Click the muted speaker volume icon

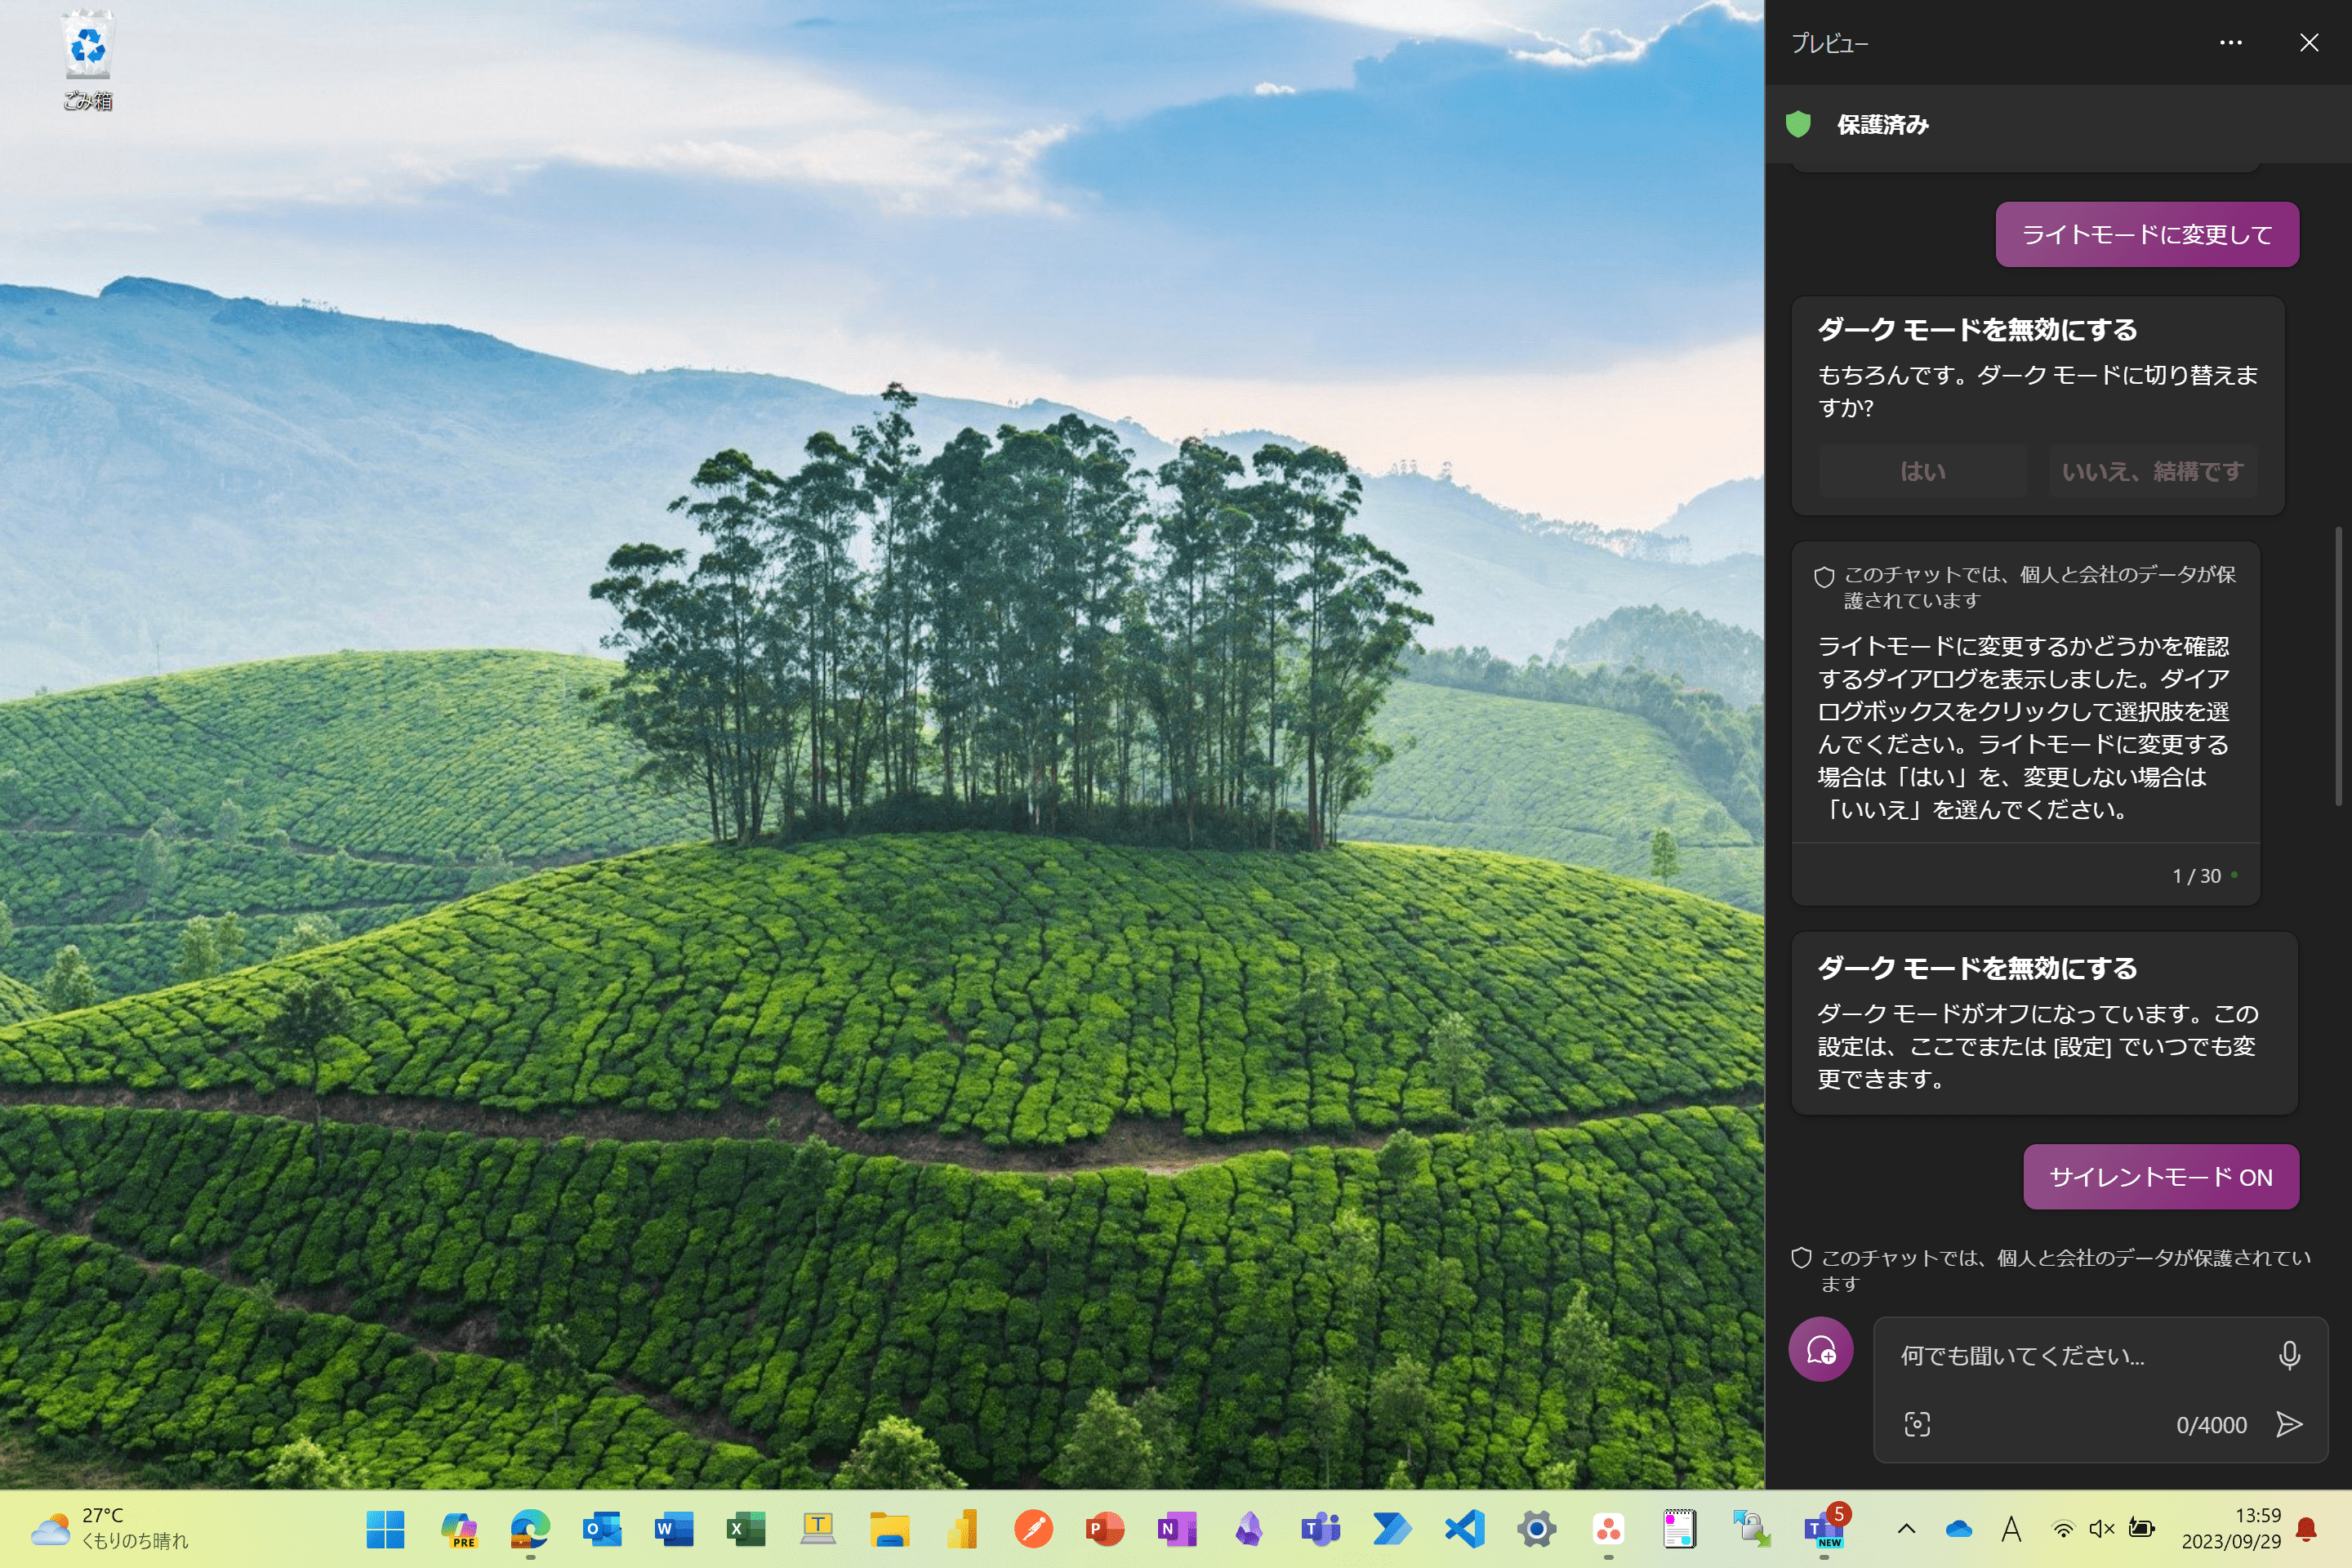(x=2101, y=1528)
